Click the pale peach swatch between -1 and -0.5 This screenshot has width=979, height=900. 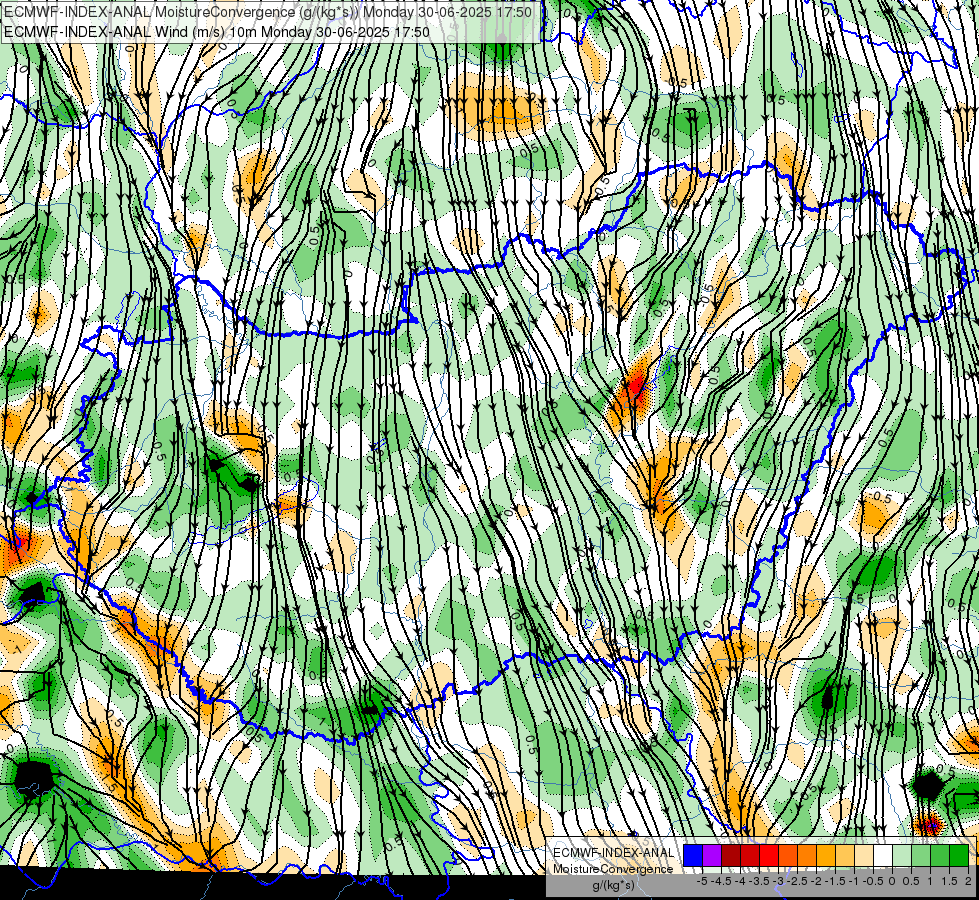[864, 855]
